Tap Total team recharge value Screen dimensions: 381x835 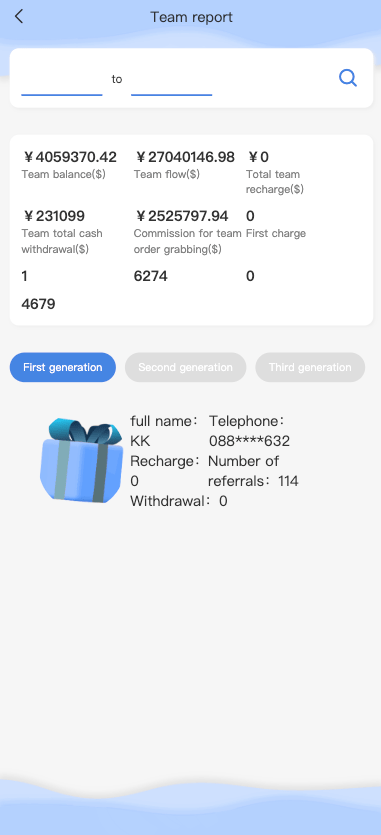257,157
